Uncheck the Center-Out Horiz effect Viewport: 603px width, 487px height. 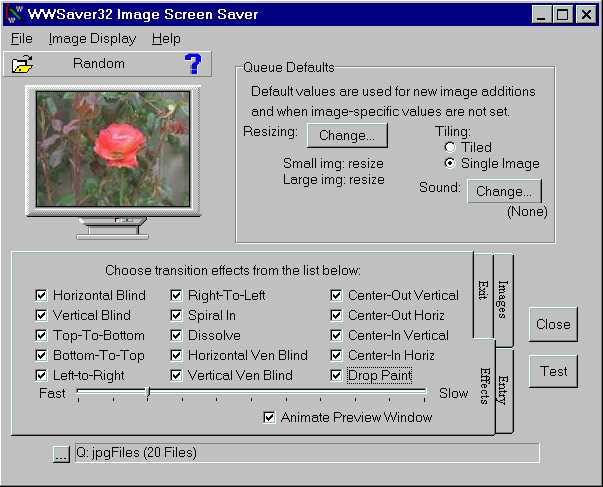click(x=336, y=315)
